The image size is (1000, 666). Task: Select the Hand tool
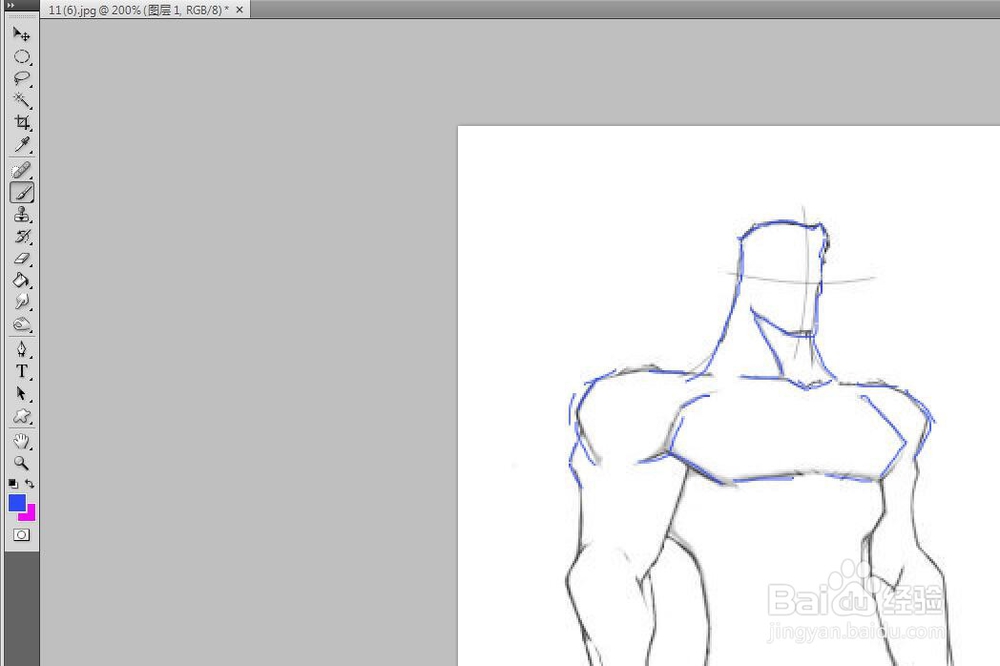point(22,441)
